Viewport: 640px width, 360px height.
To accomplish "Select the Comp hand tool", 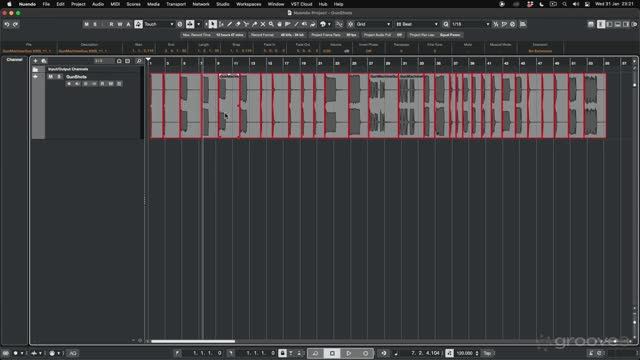I will pos(280,24).
